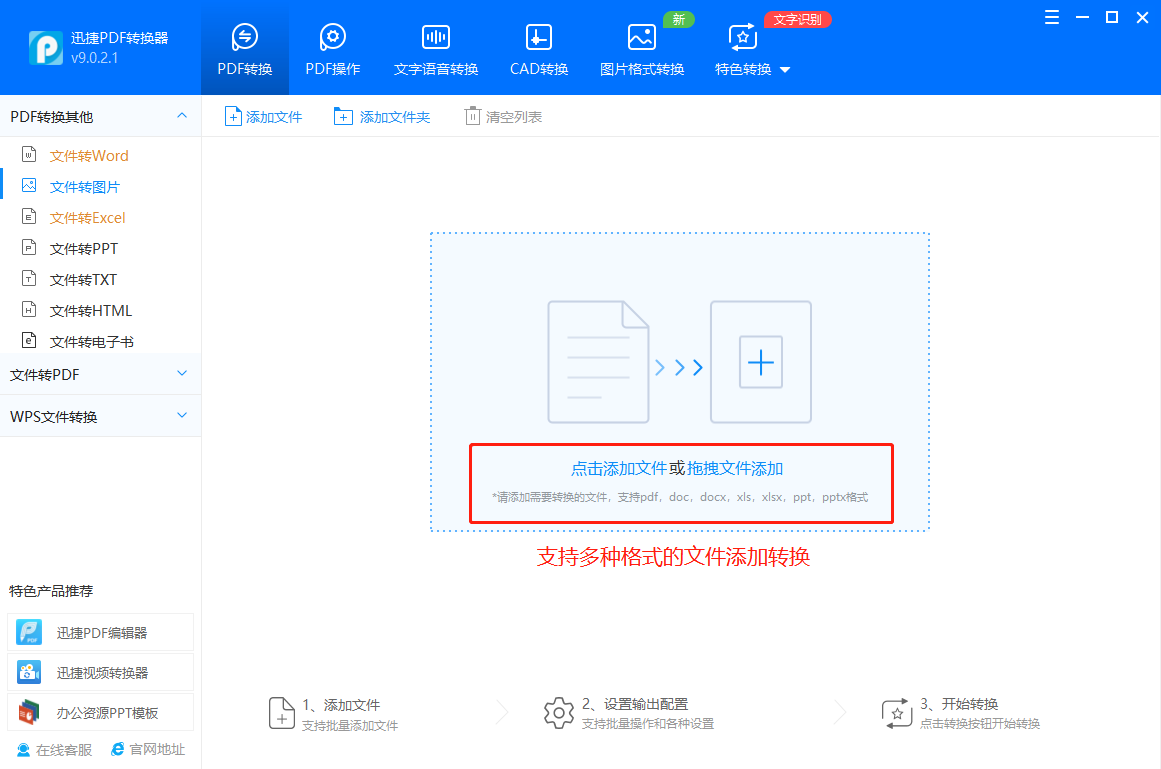The height and width of the screenshot is (769, 1161).
Task: Open 迅捷PDF编辑器 product recommendation
Action: point(100,632)
